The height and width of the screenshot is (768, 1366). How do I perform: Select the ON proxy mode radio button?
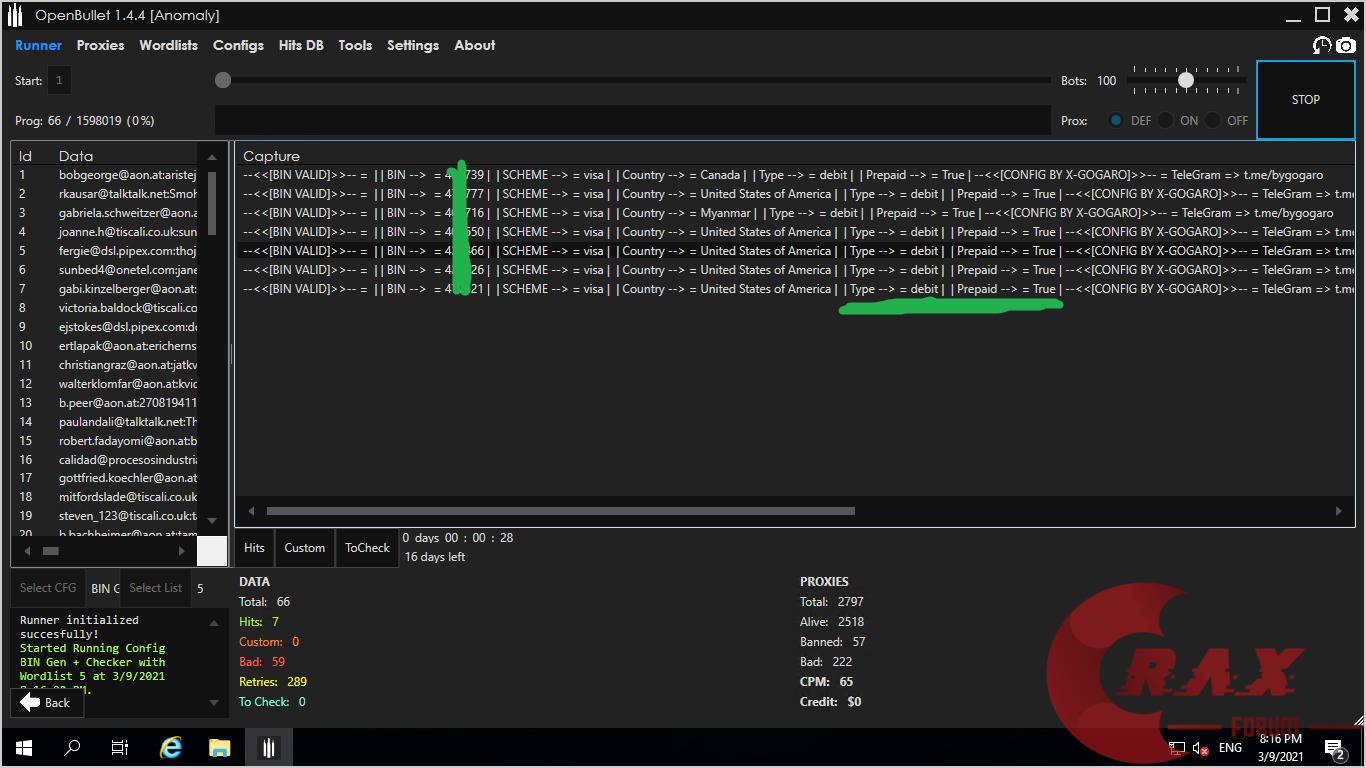(x=1165, y=120)
